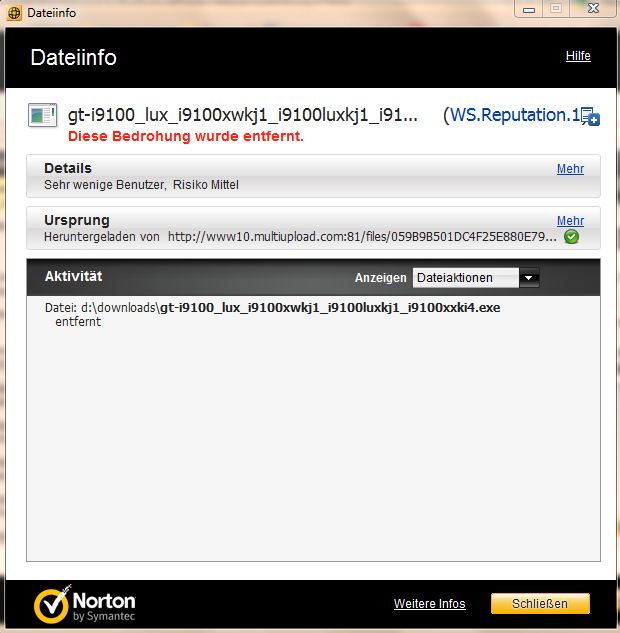Click the Norton by Symantec logo

coord(85,604)
